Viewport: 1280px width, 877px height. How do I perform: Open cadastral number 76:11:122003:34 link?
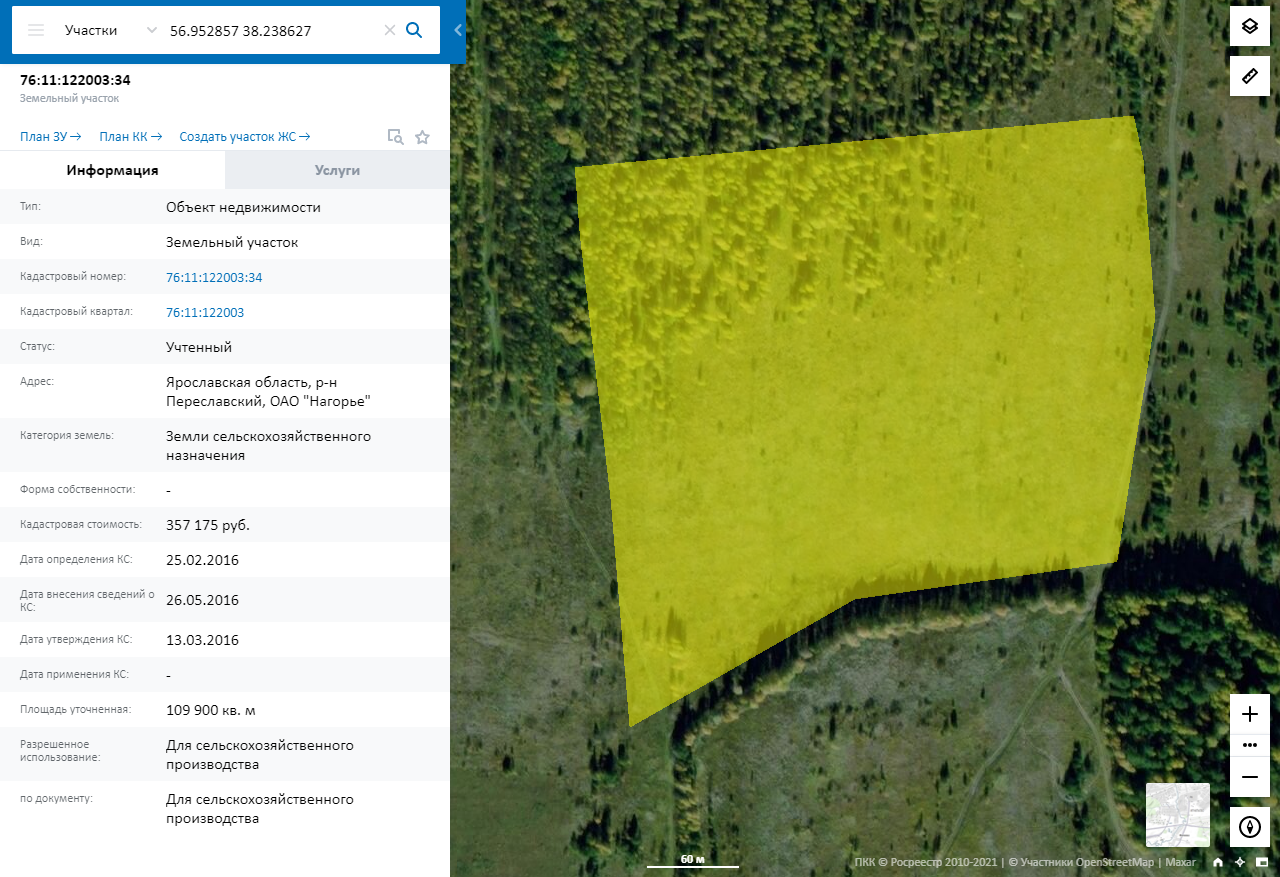pyautogui.click(x=214, y=277)
